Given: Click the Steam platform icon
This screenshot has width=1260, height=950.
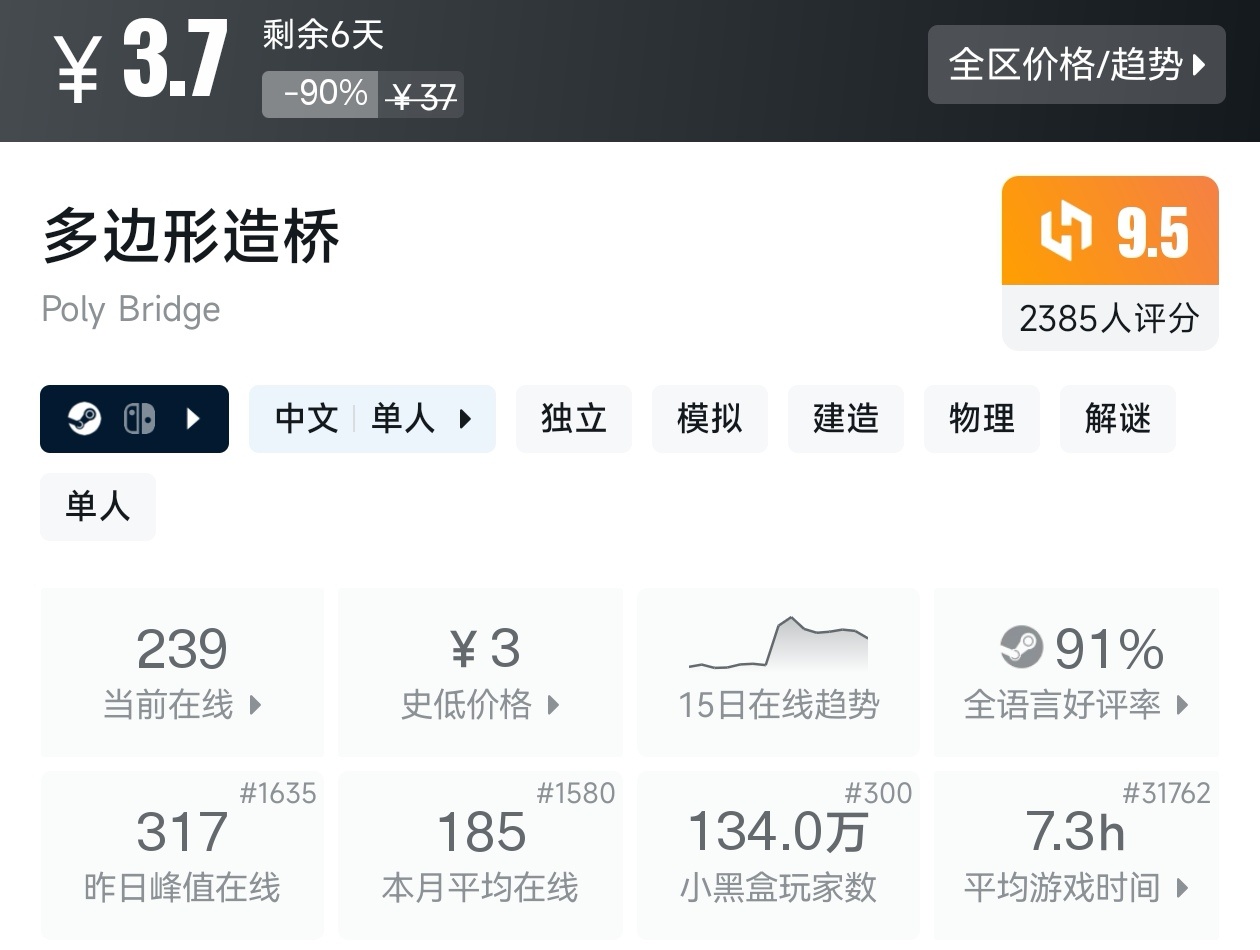Looking at the screenshot, I should coord(84,419).
